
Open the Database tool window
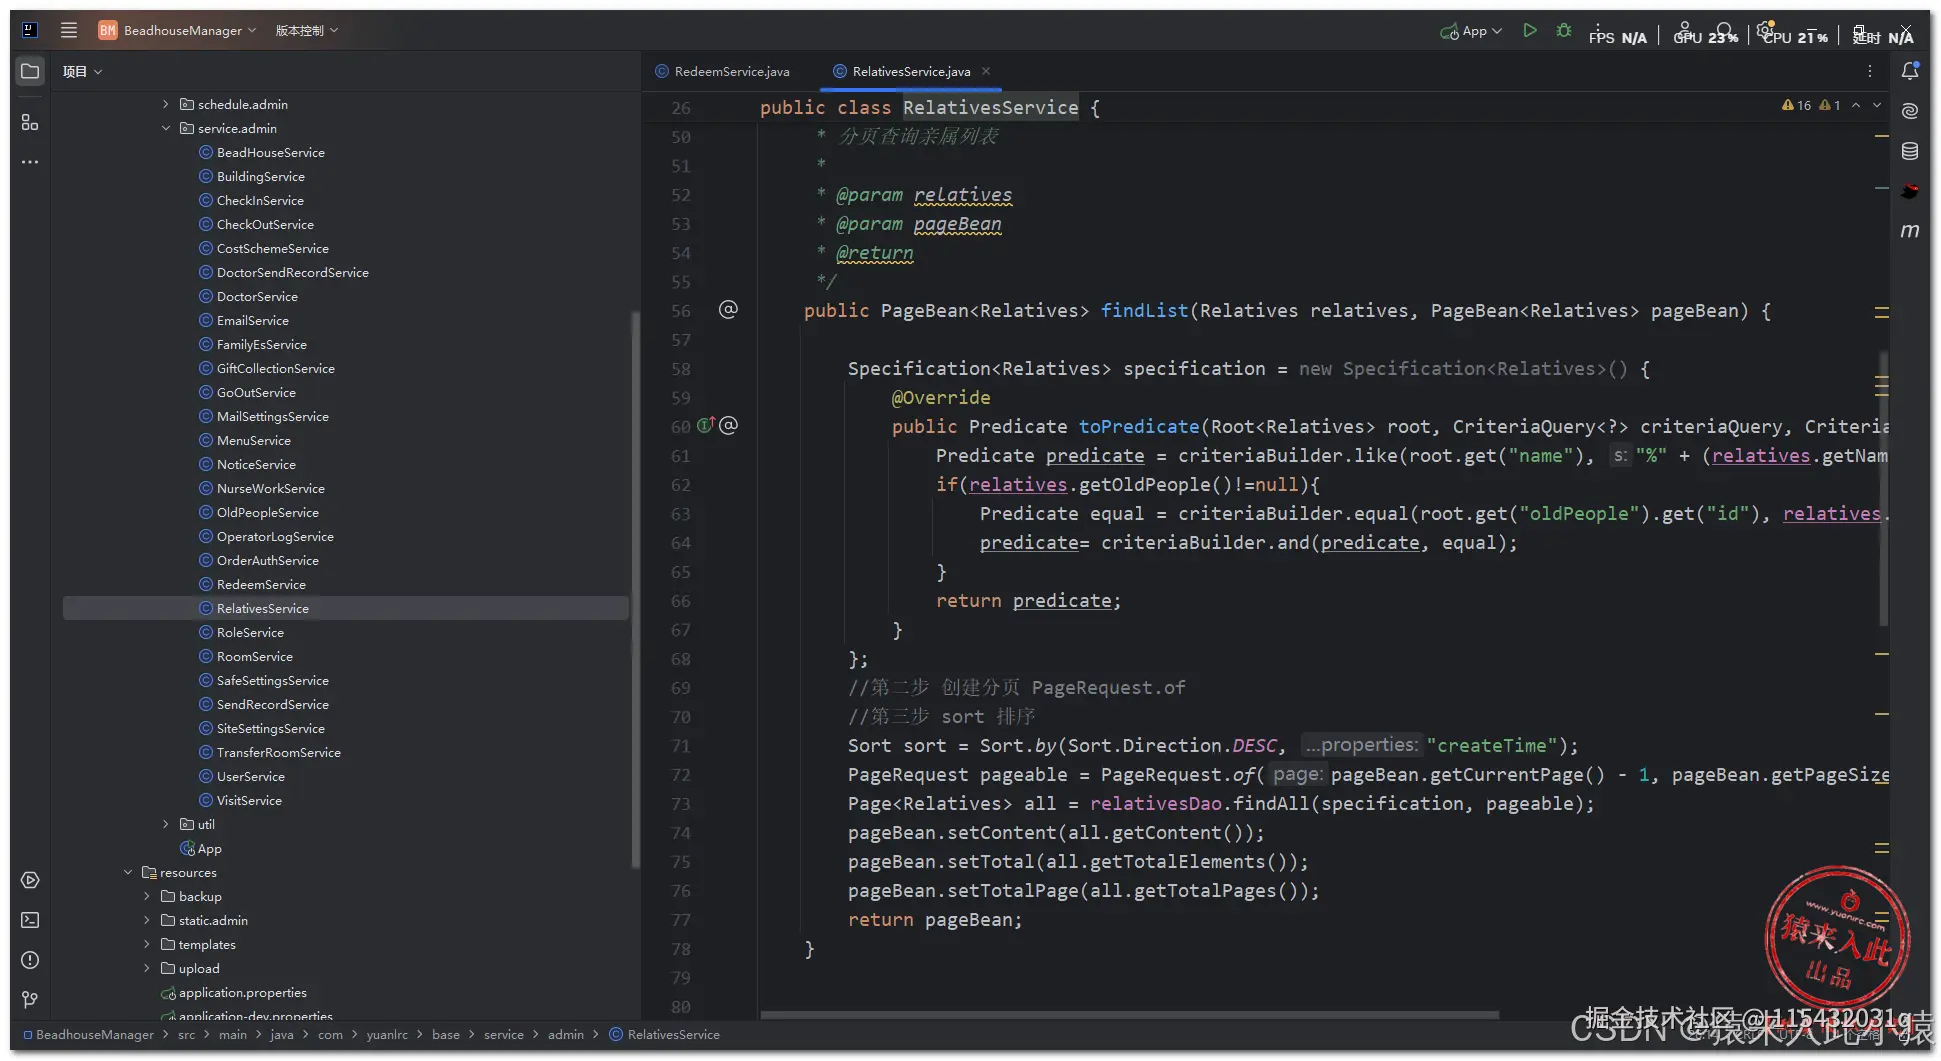pos(1910,151)
